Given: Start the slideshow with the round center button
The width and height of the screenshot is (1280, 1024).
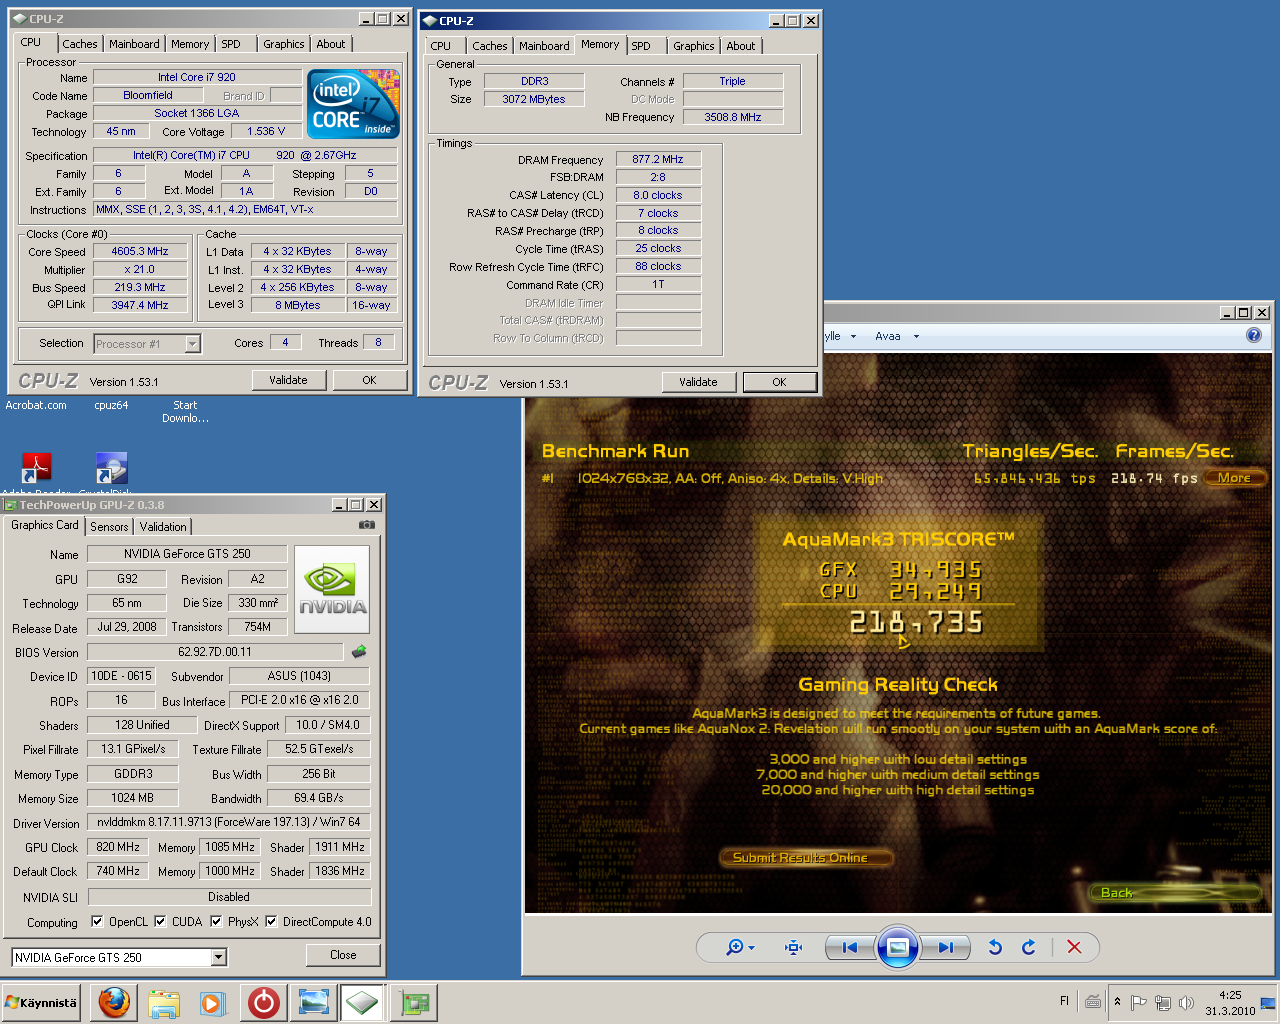Looking at the screenshot, I should 897,947.
